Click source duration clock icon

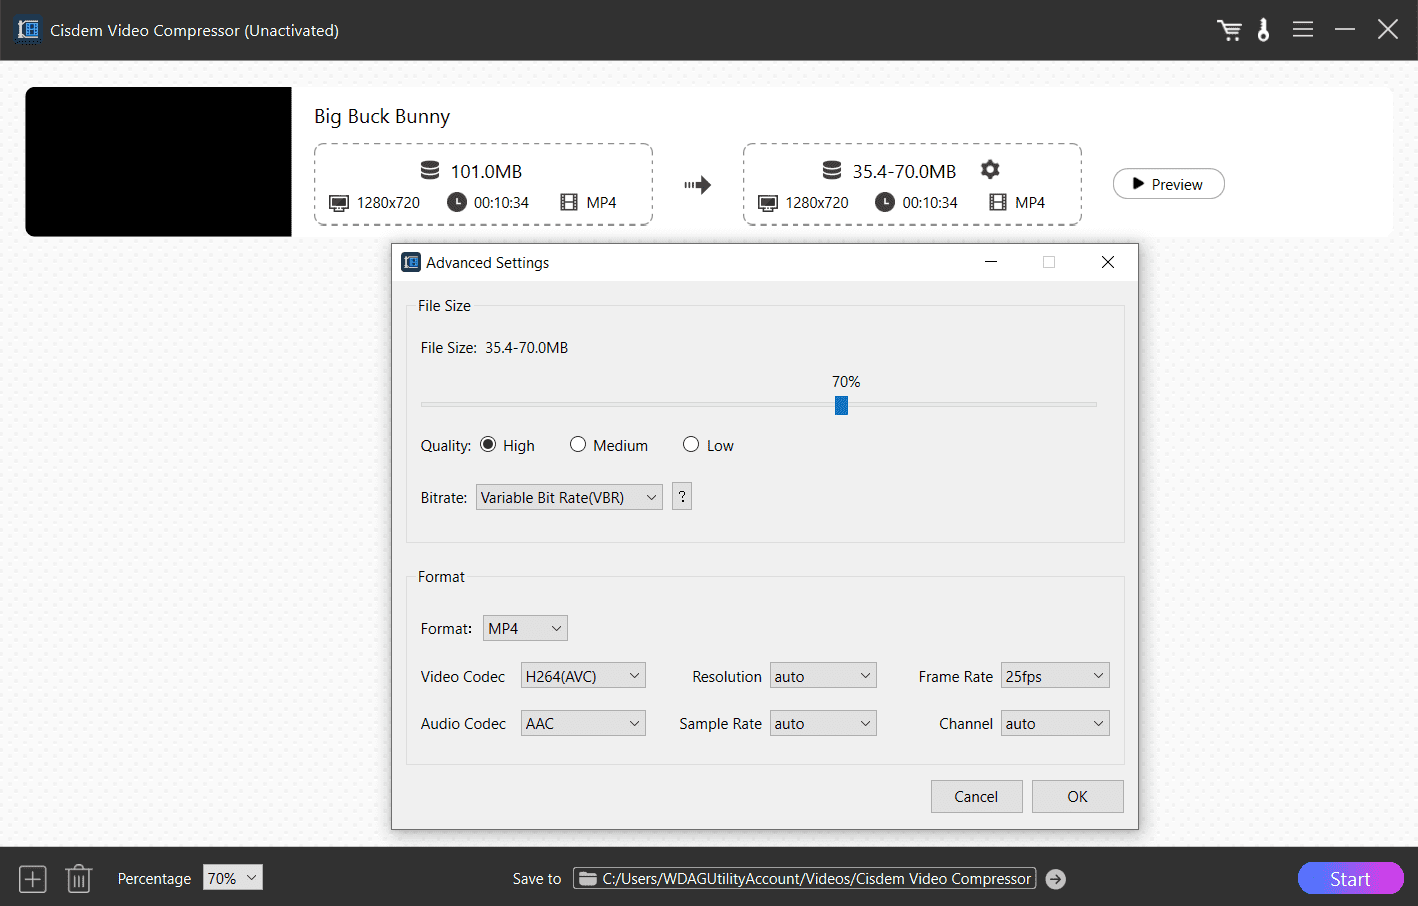(457, 202)
